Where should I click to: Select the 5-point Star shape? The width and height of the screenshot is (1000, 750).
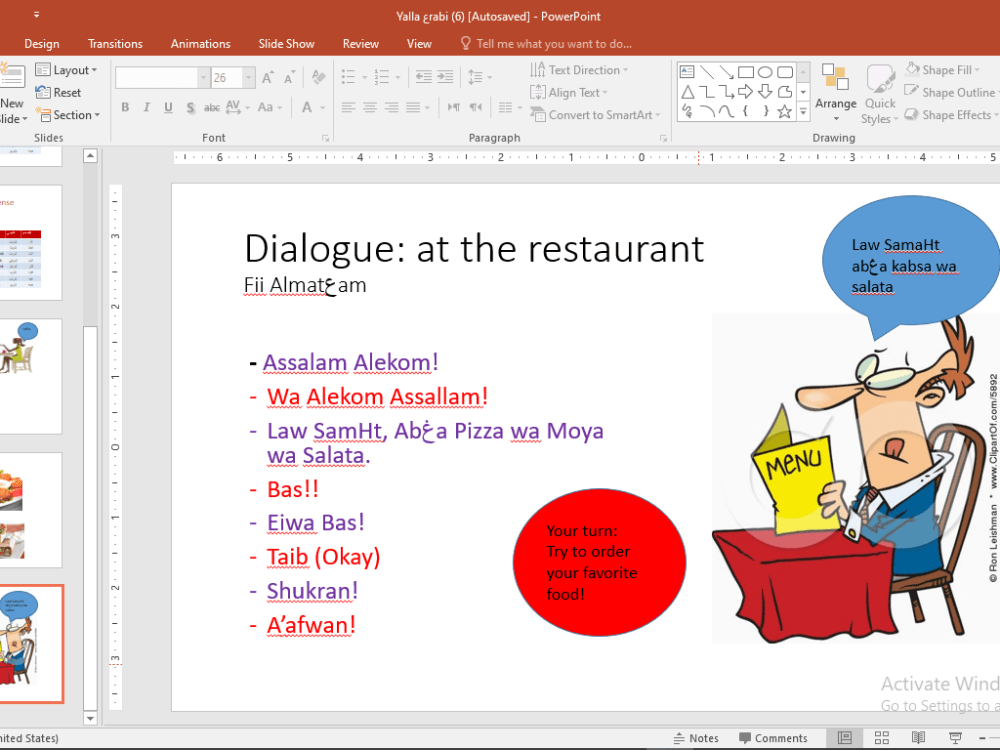click(784, 112)
